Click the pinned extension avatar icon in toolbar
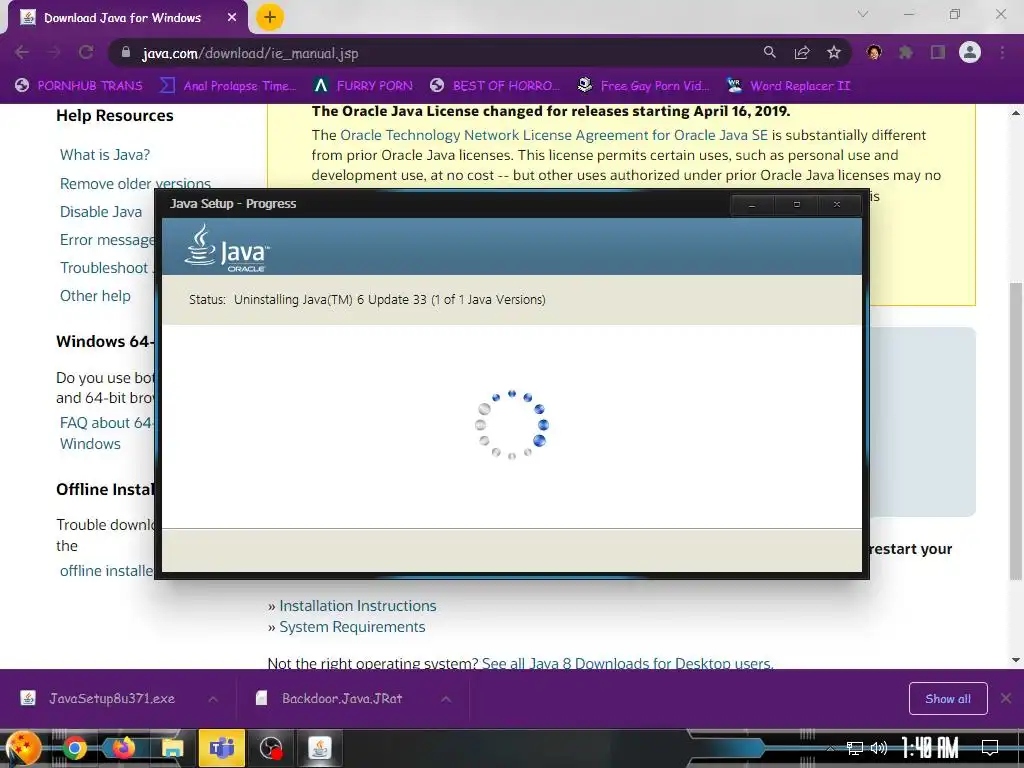 pyautogui.click(x=874, y=52)
